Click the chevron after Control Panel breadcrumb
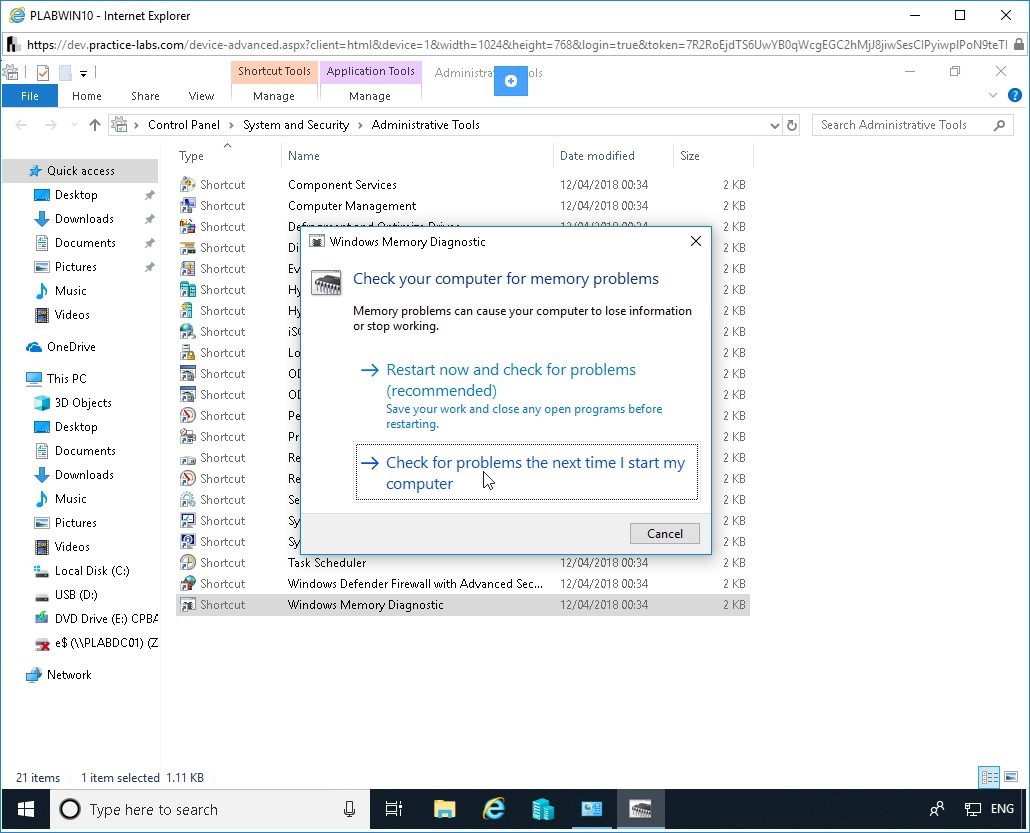This screenshot has width=1030, height=833. [x=231, y=125]
